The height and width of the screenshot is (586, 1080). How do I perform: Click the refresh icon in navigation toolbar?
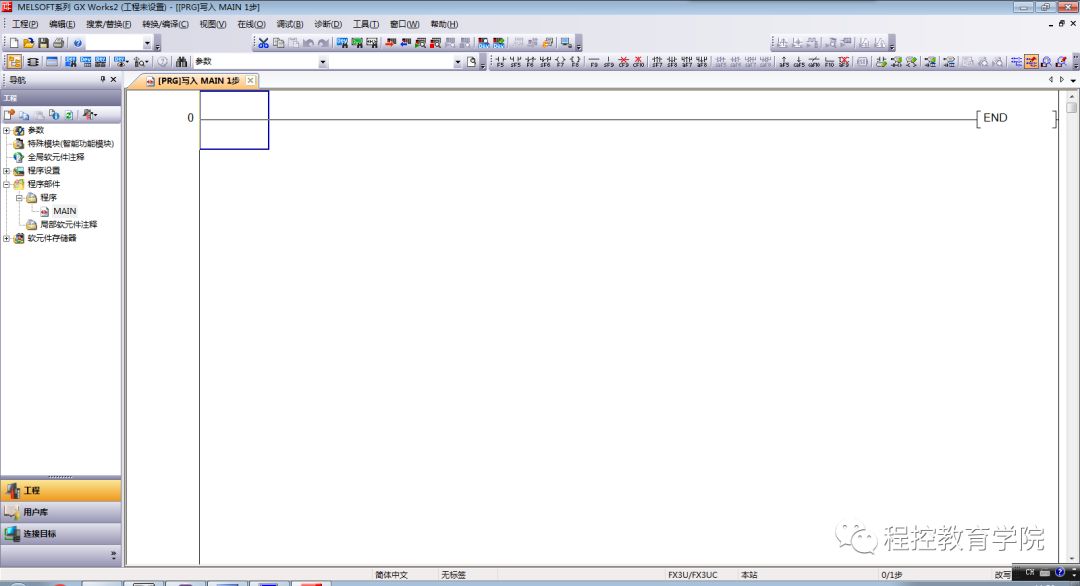pyautogui.click(x=69, y=115)
